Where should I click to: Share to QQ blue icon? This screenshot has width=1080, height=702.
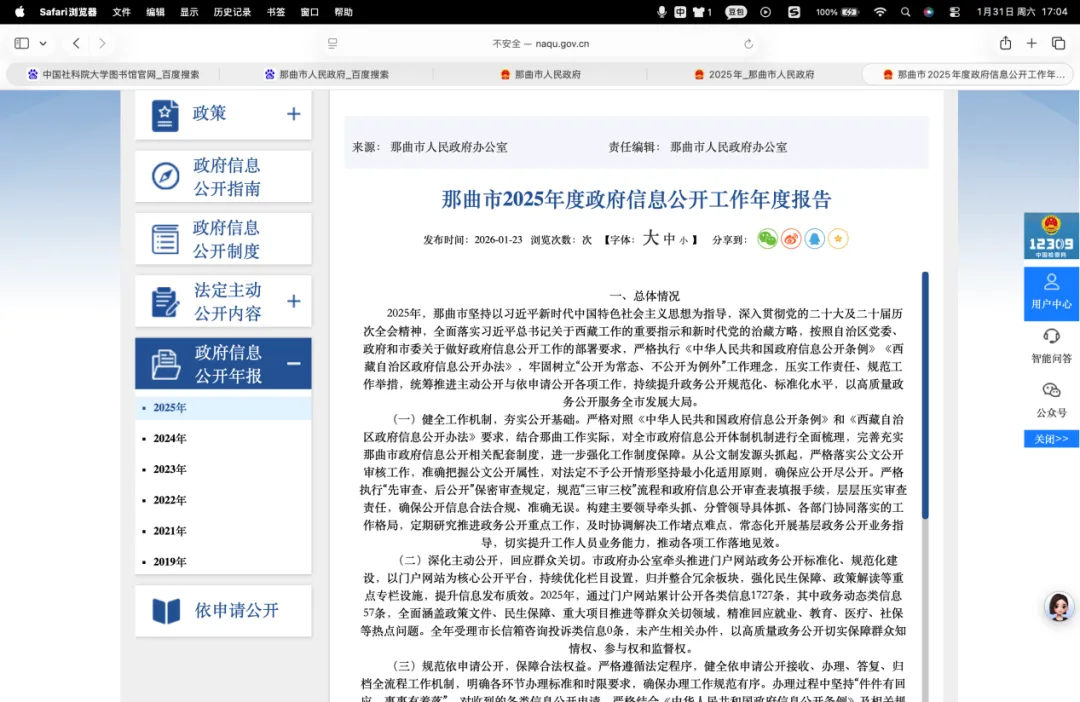pos(814,239)
